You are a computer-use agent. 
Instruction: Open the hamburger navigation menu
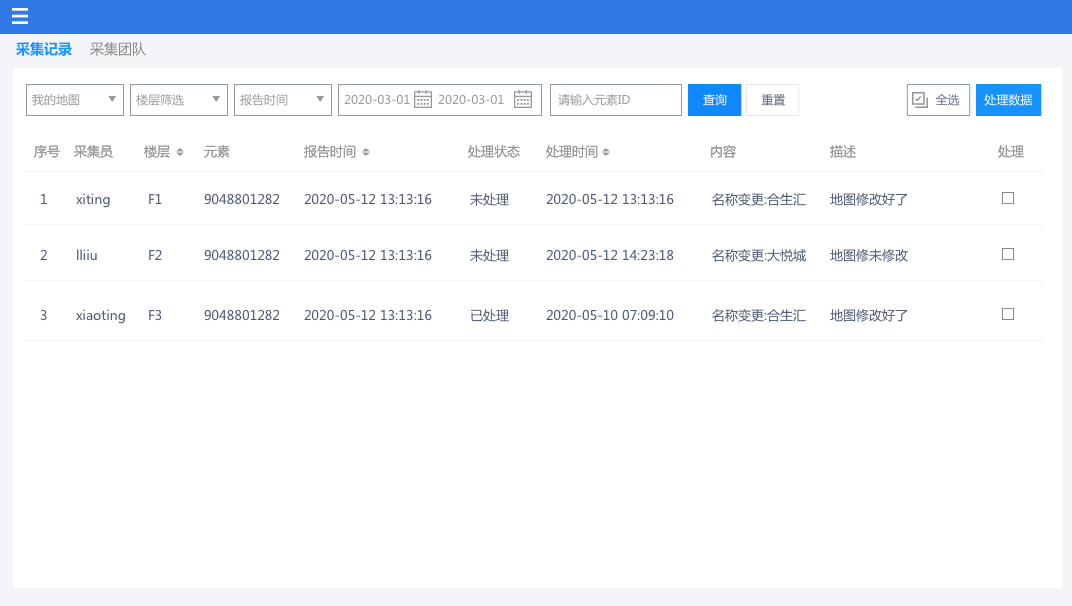[x=20, y=16]
